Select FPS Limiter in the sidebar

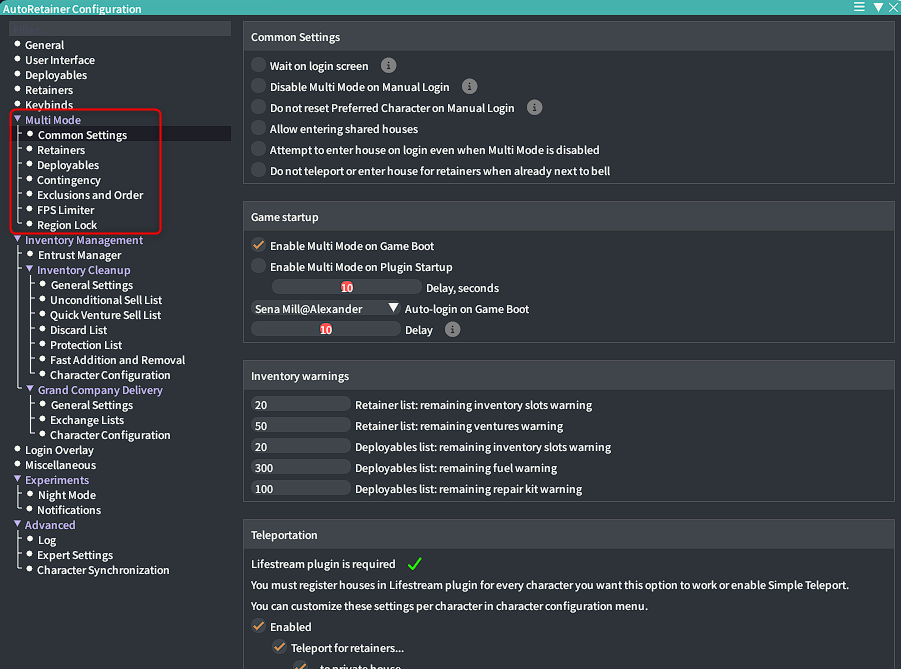tap(66, 210)
